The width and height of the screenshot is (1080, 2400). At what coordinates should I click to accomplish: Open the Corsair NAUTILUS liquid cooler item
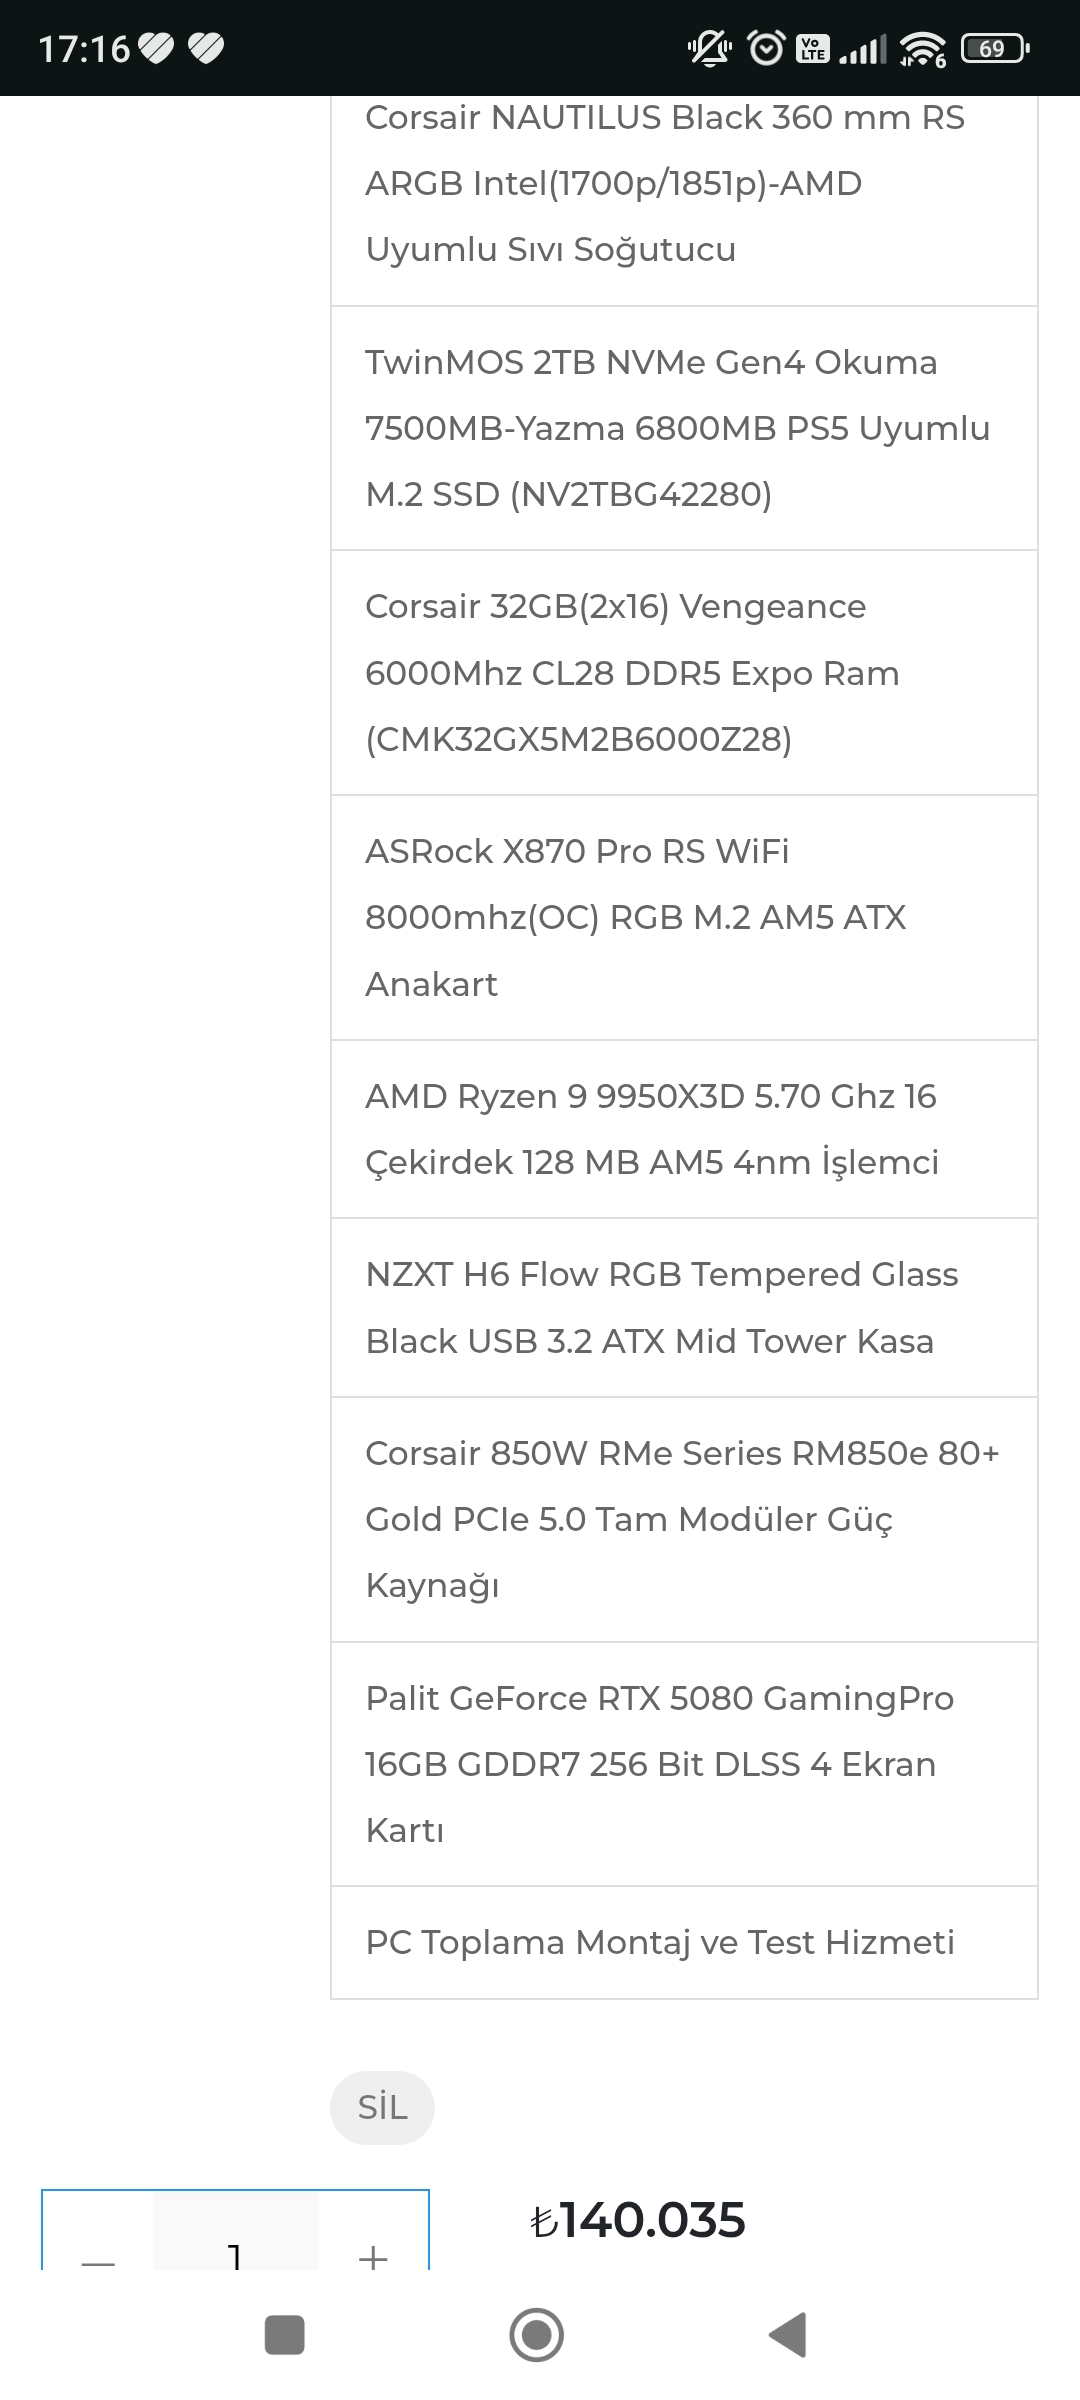(x=665, y=184)
